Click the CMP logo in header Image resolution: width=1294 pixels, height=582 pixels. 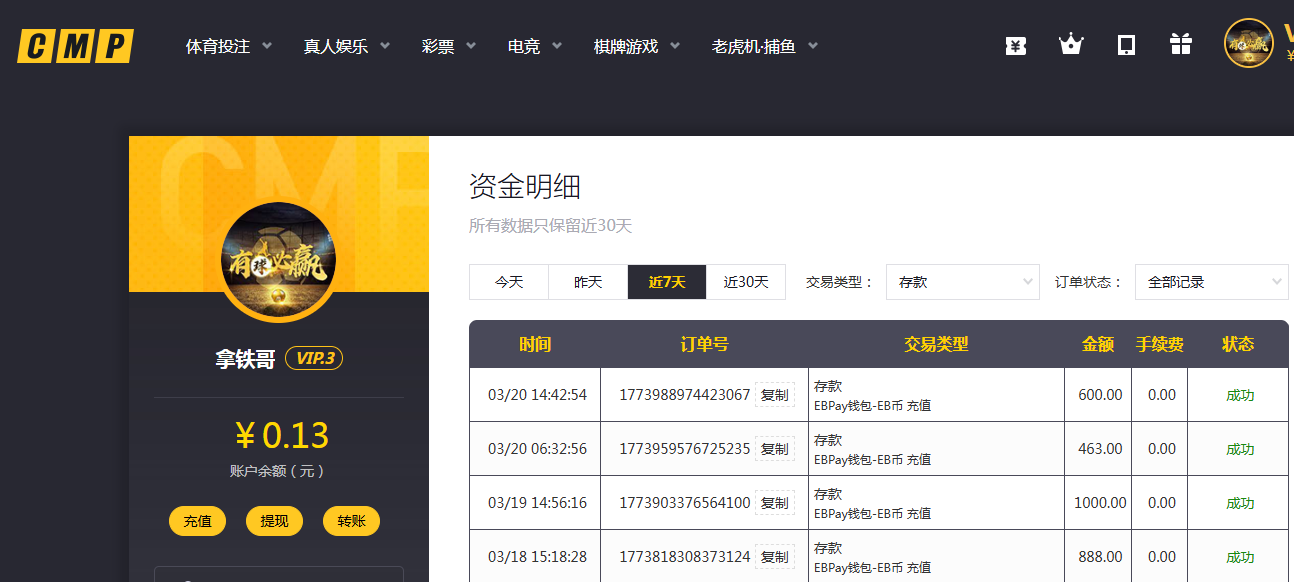[75, 46]
